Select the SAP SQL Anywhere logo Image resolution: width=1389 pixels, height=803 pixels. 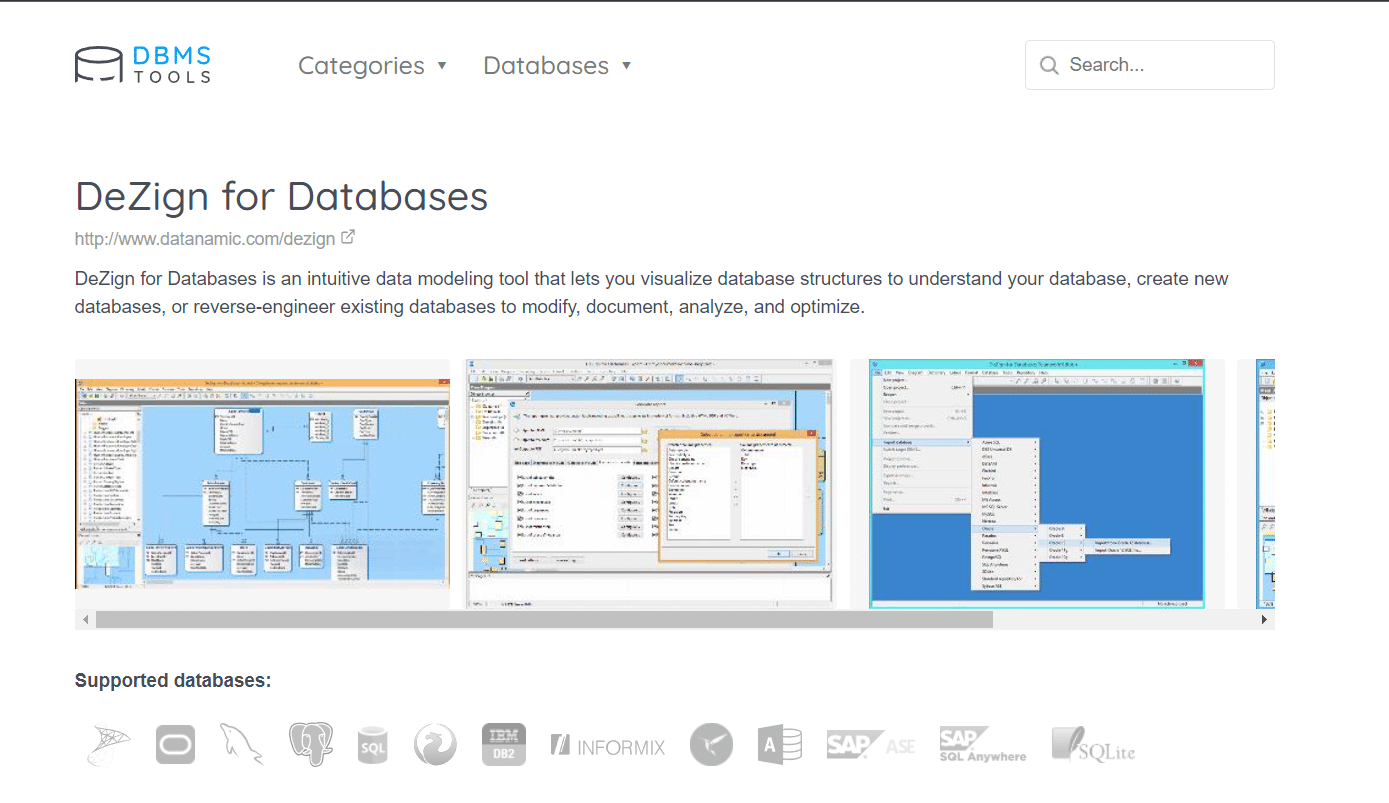[x=983, y=745]
